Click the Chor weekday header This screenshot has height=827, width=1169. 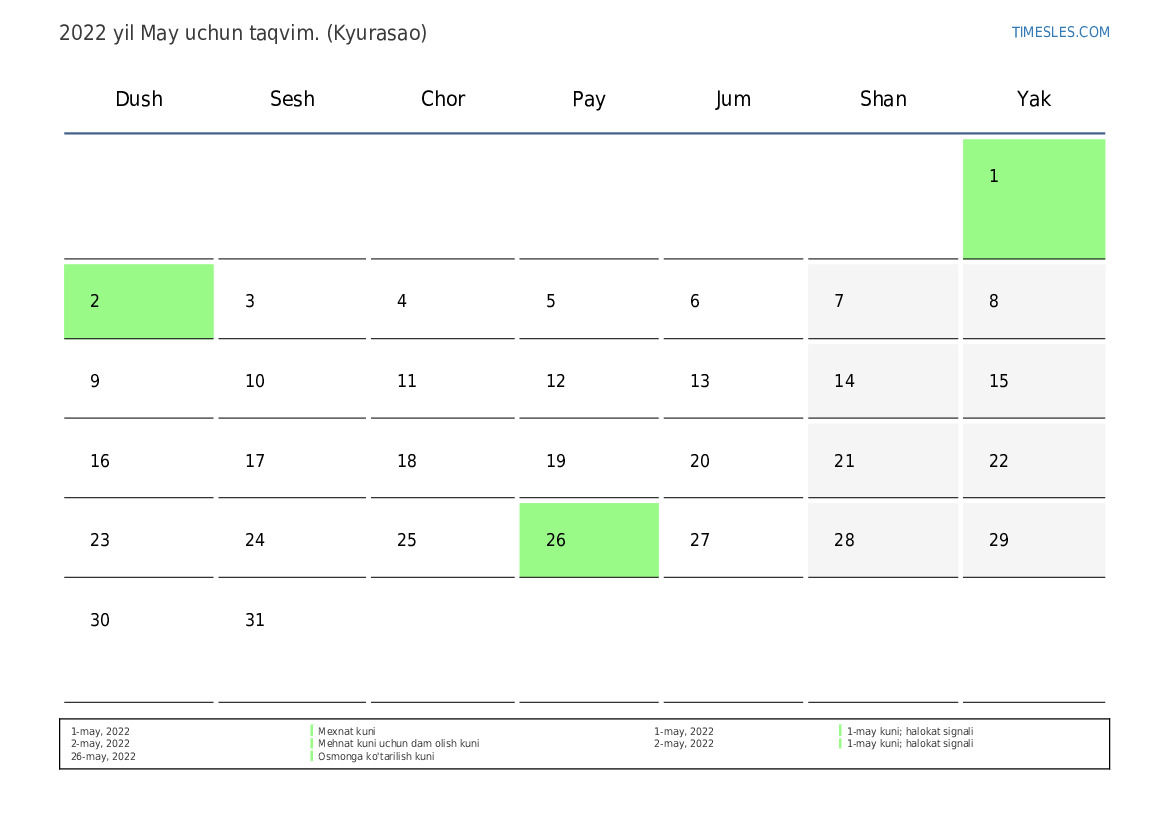coord(443,98)
